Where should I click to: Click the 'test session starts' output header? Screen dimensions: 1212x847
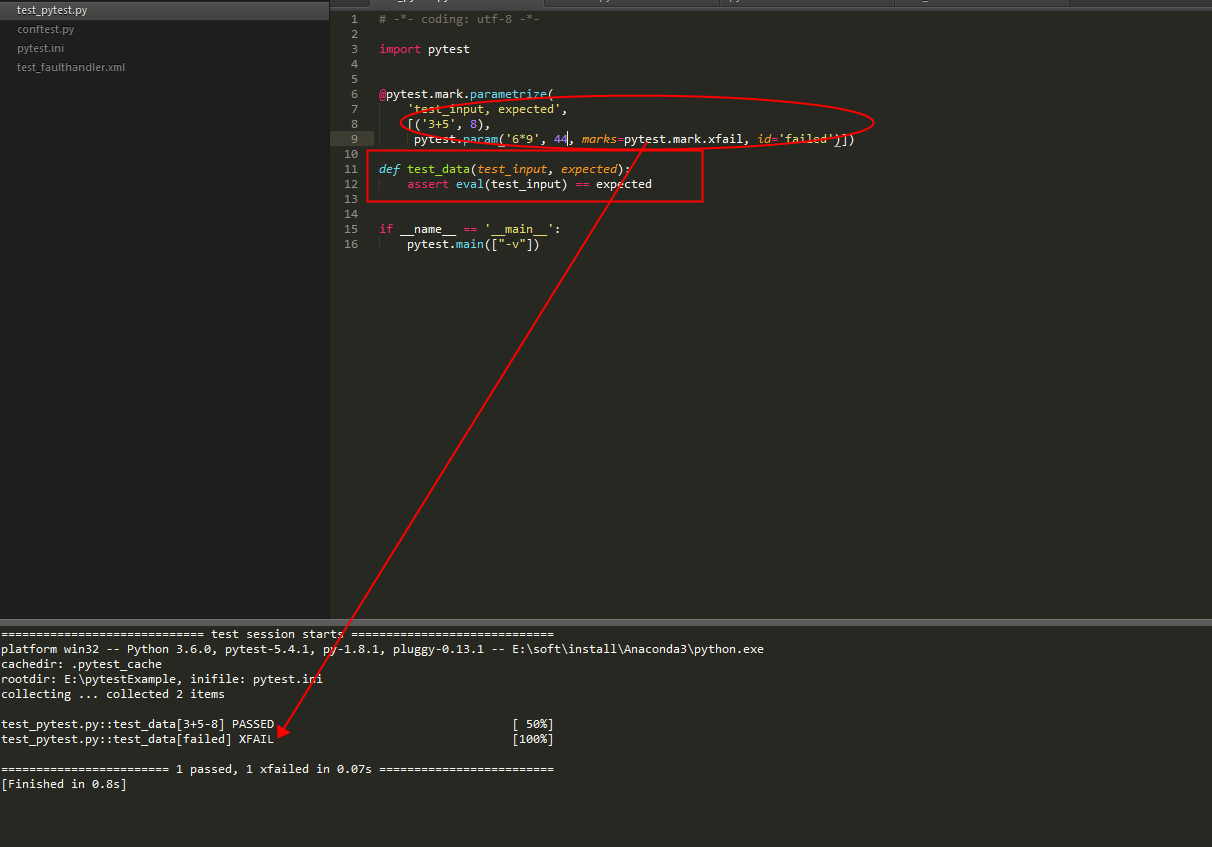point(277,634)
